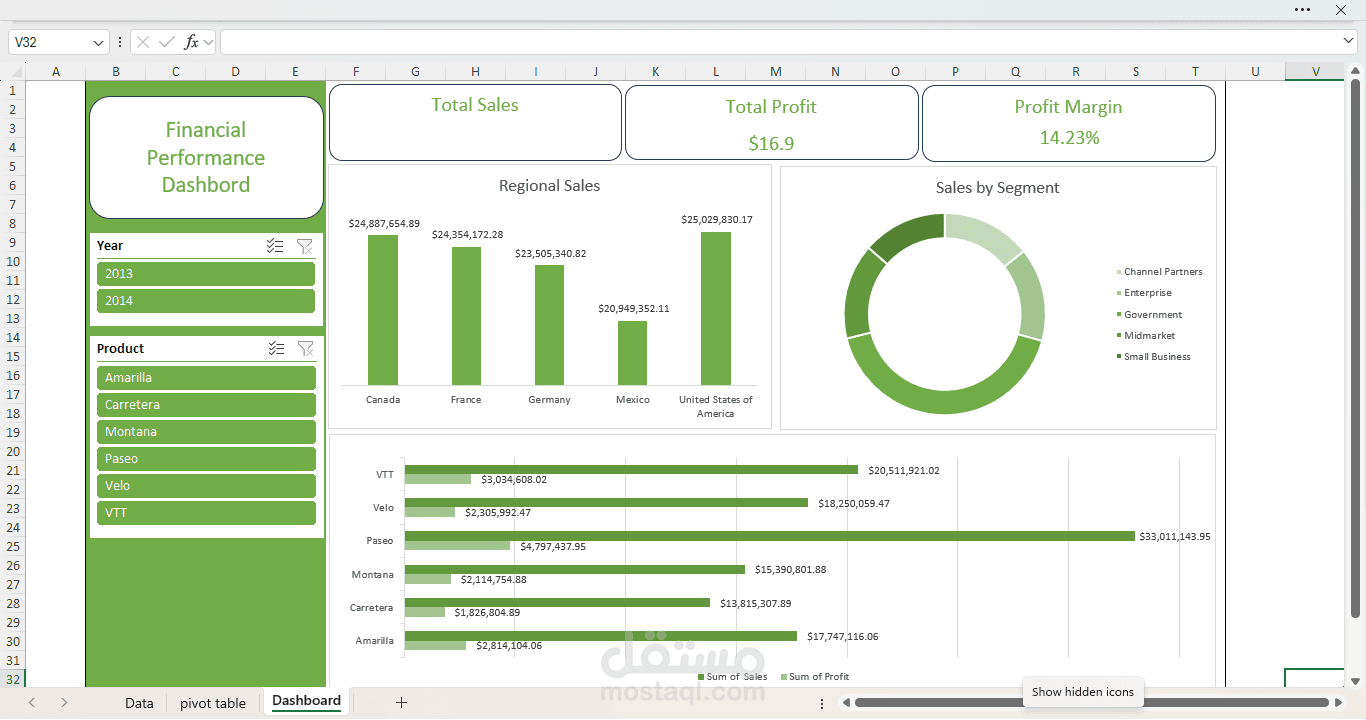The width and height of the screenshot is (1366, 720).
Task: Clear the Product slicer filter
Action: coord(305,348)
